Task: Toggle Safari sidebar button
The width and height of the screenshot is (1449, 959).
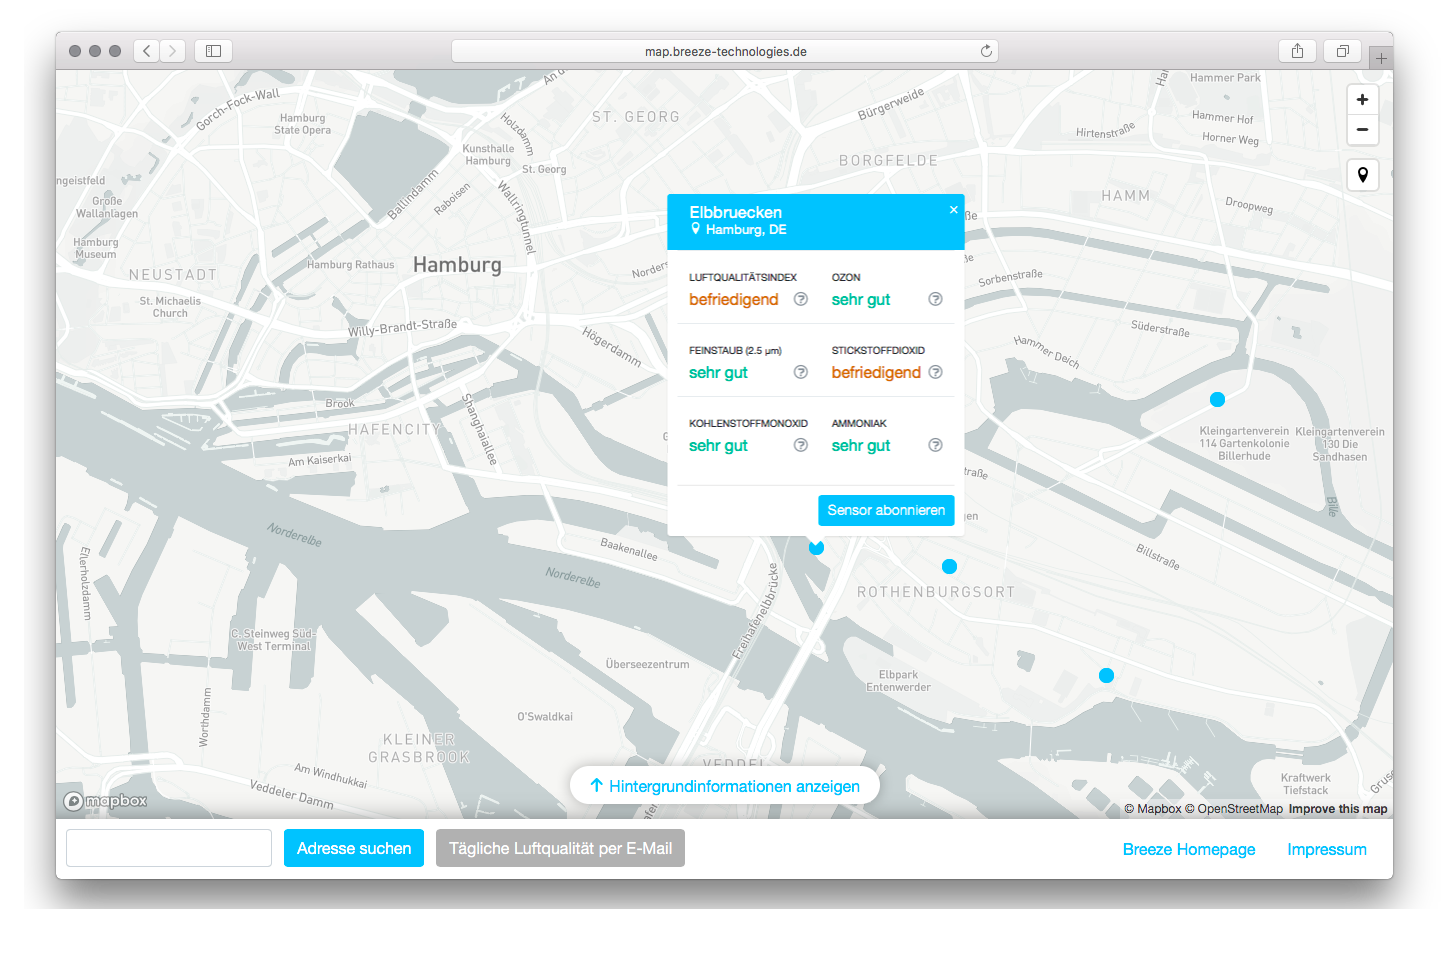Action: [213, 51]
